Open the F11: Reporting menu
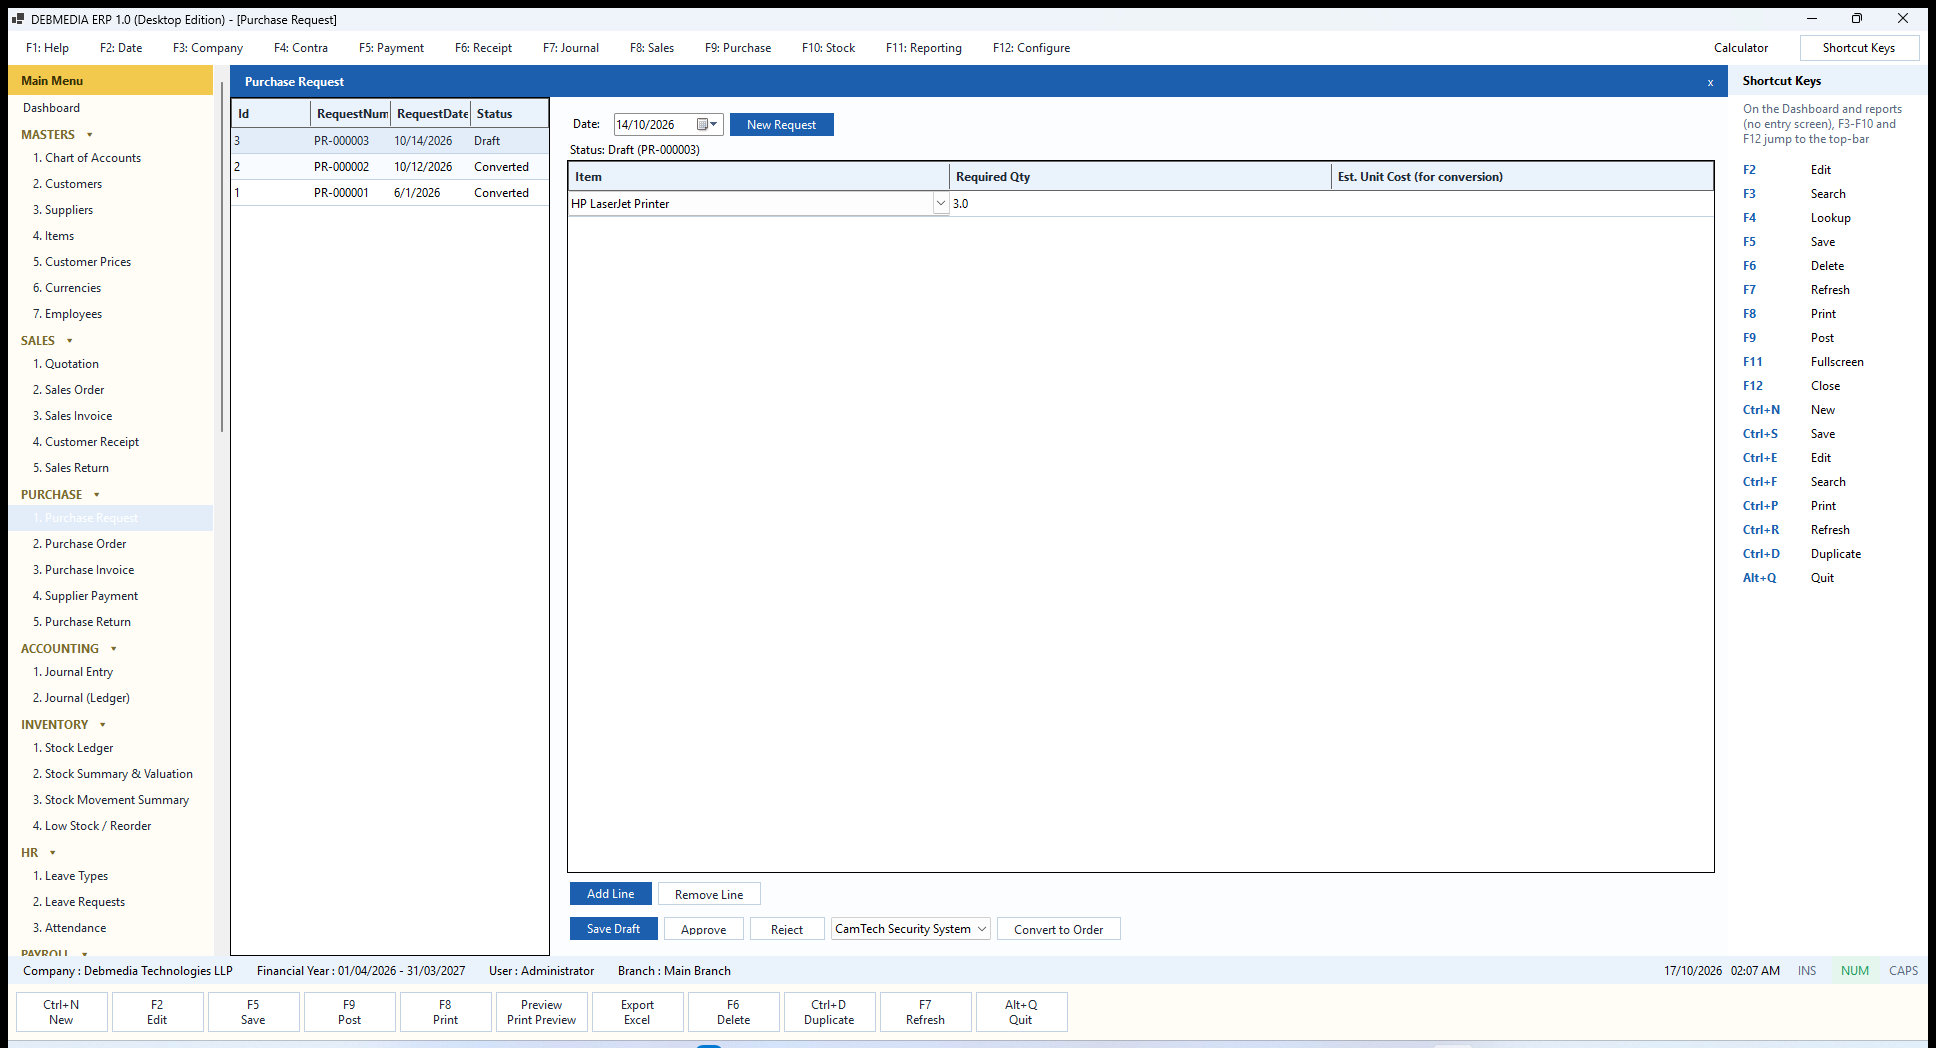The height and width of the screenshot is (1048, 1936). pos(924,48)
